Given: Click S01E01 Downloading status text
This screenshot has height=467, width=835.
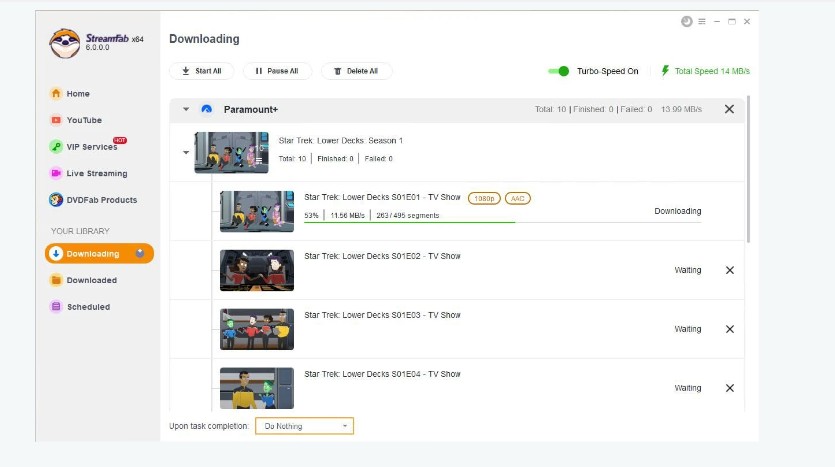Looking at the screenshot, I should click(677, 211).
